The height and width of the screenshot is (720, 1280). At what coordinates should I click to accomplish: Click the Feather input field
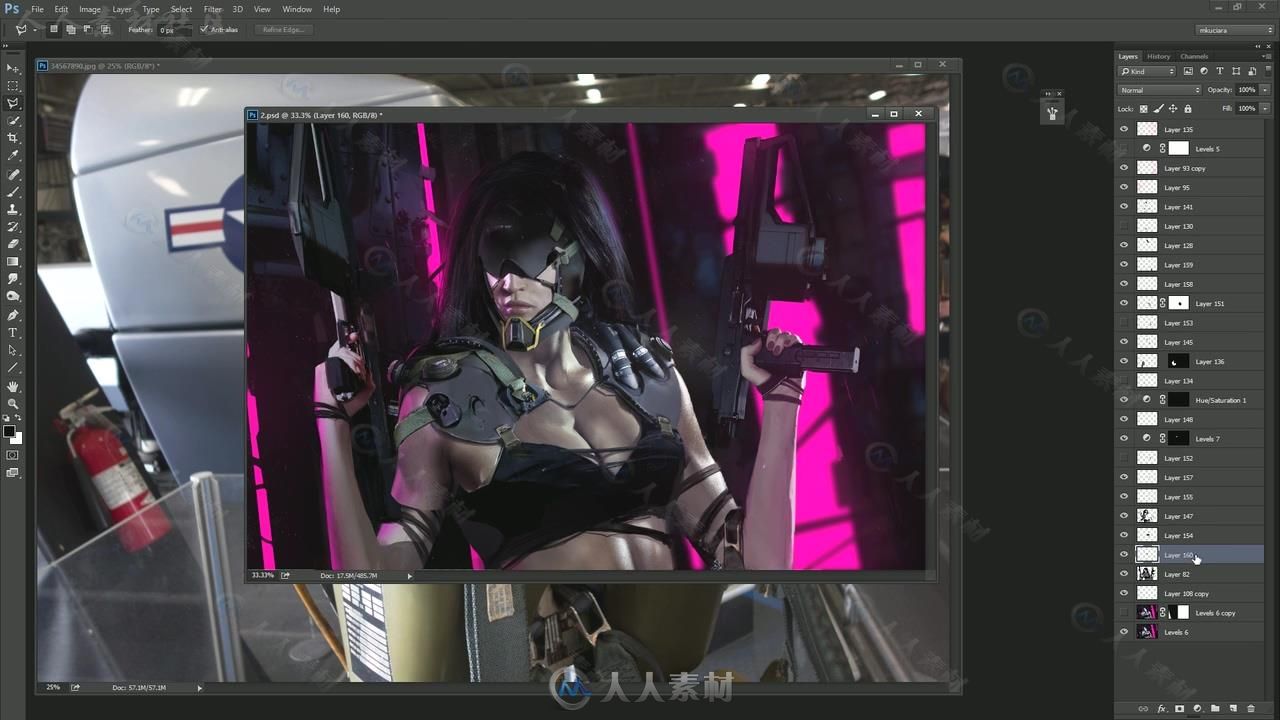[x=174, y=30]
